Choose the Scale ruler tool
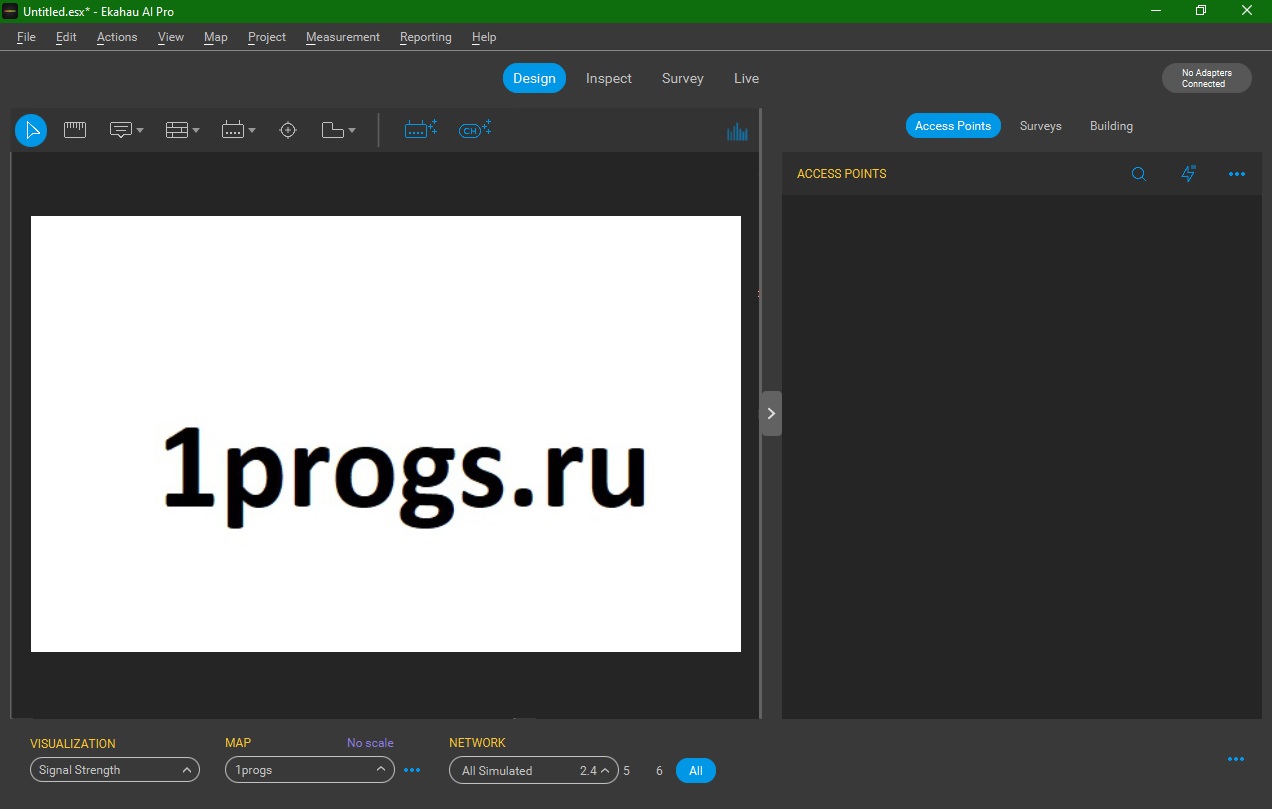This screenshot has height=809, width=1272. 75,130
